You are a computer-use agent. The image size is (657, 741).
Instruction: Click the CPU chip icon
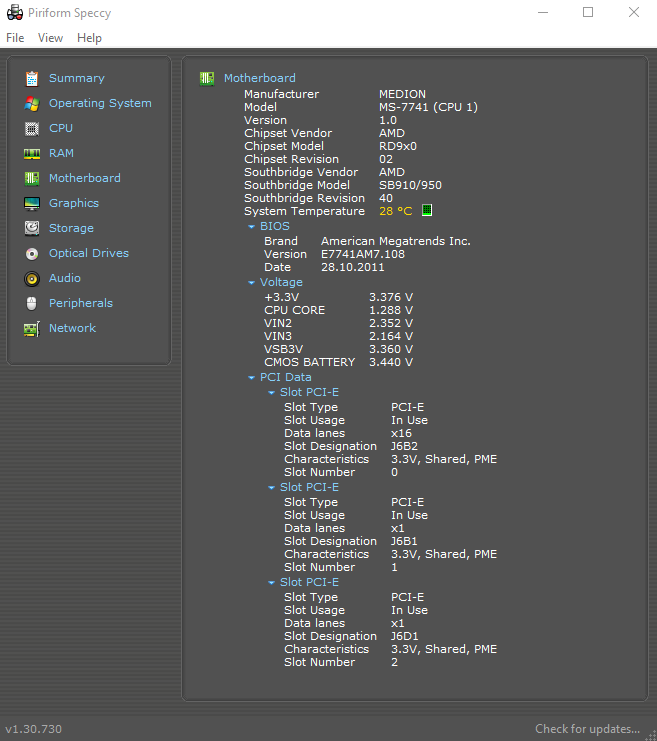[32, 129]
